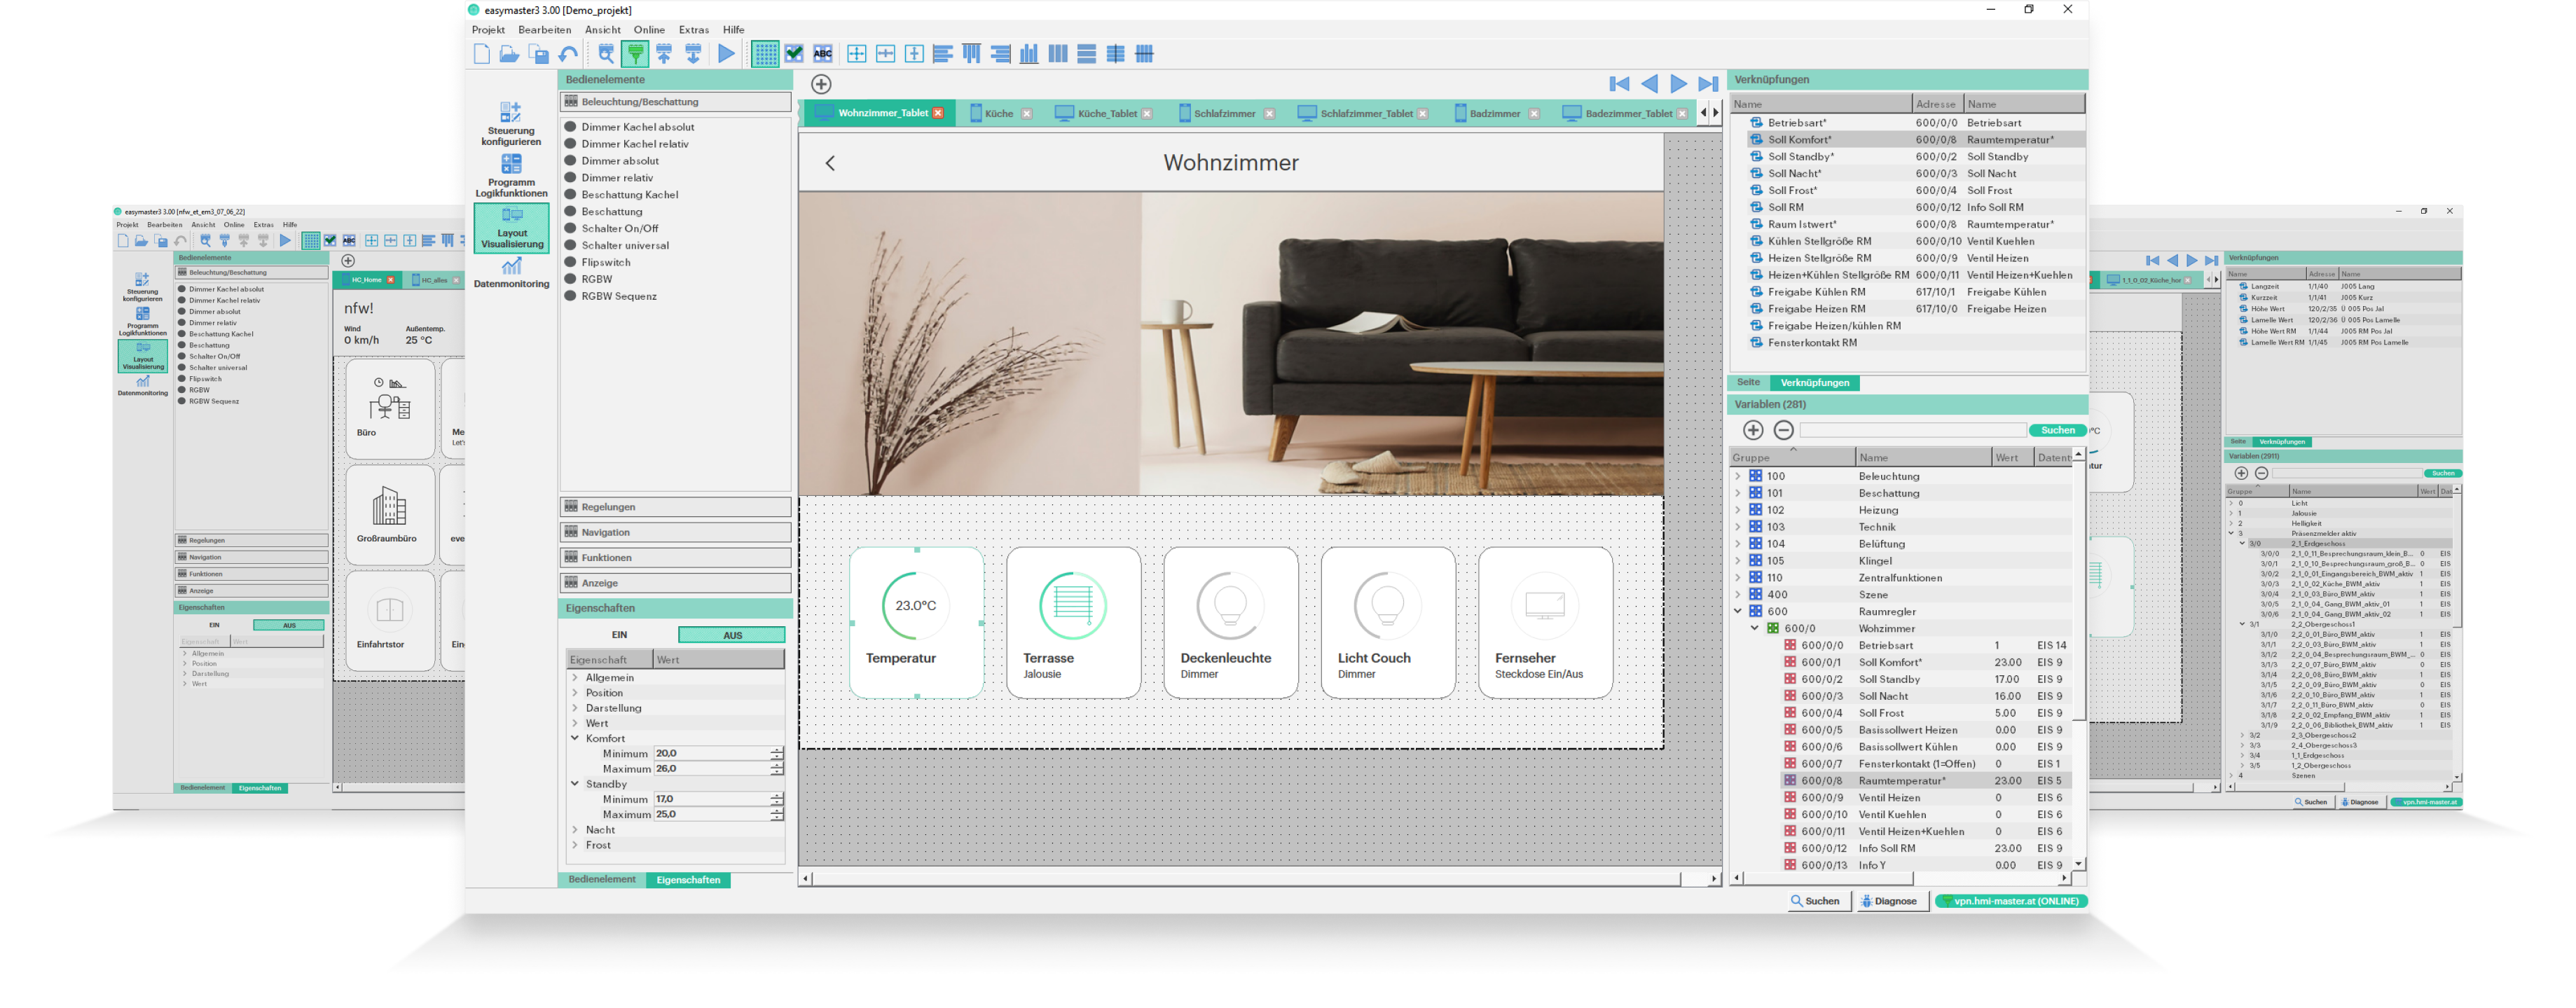Click the align left toolbar icon
The image size is (2576, 1008).
point(942,54)
